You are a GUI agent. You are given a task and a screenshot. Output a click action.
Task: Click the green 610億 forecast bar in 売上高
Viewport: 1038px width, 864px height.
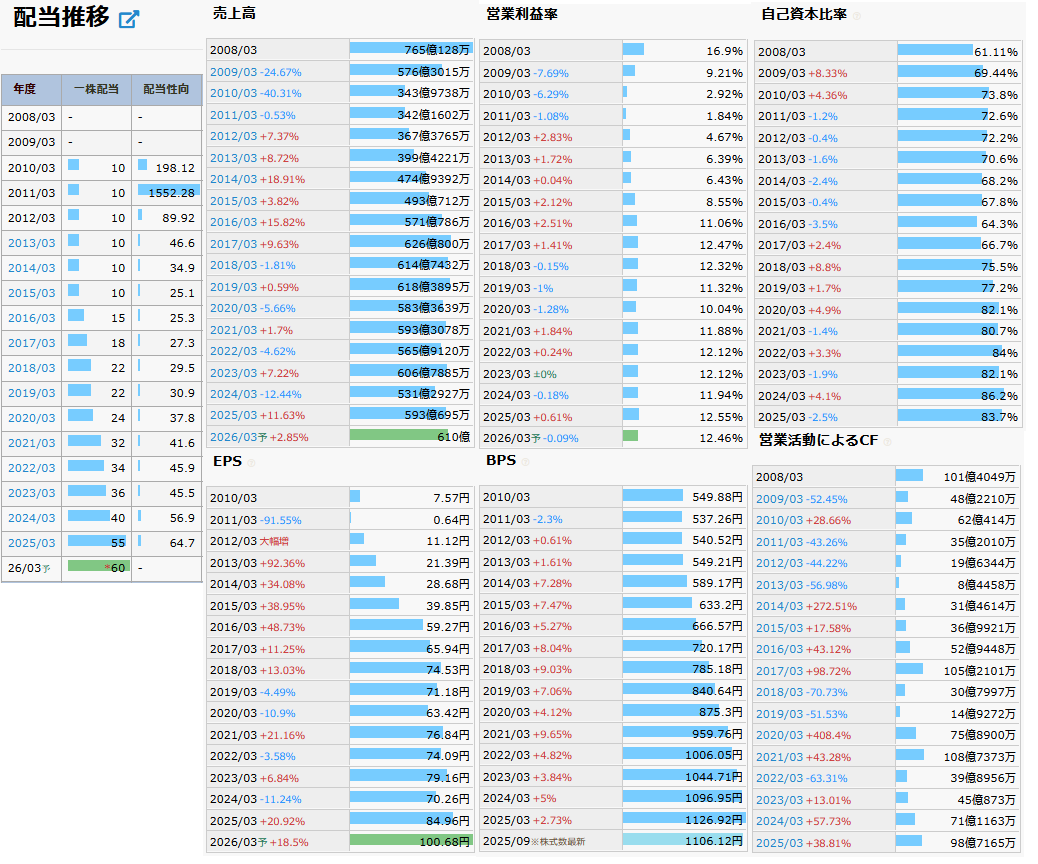410,437
